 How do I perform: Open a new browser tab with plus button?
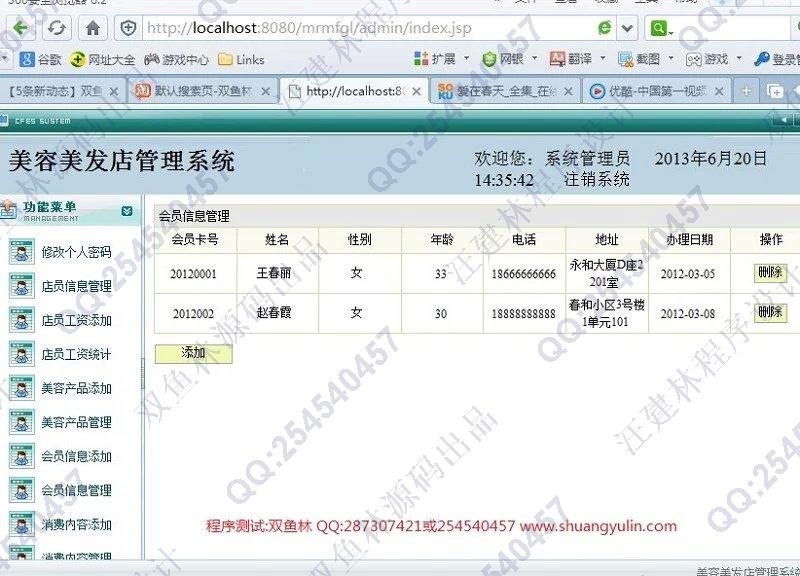click(x=746, y=91)
